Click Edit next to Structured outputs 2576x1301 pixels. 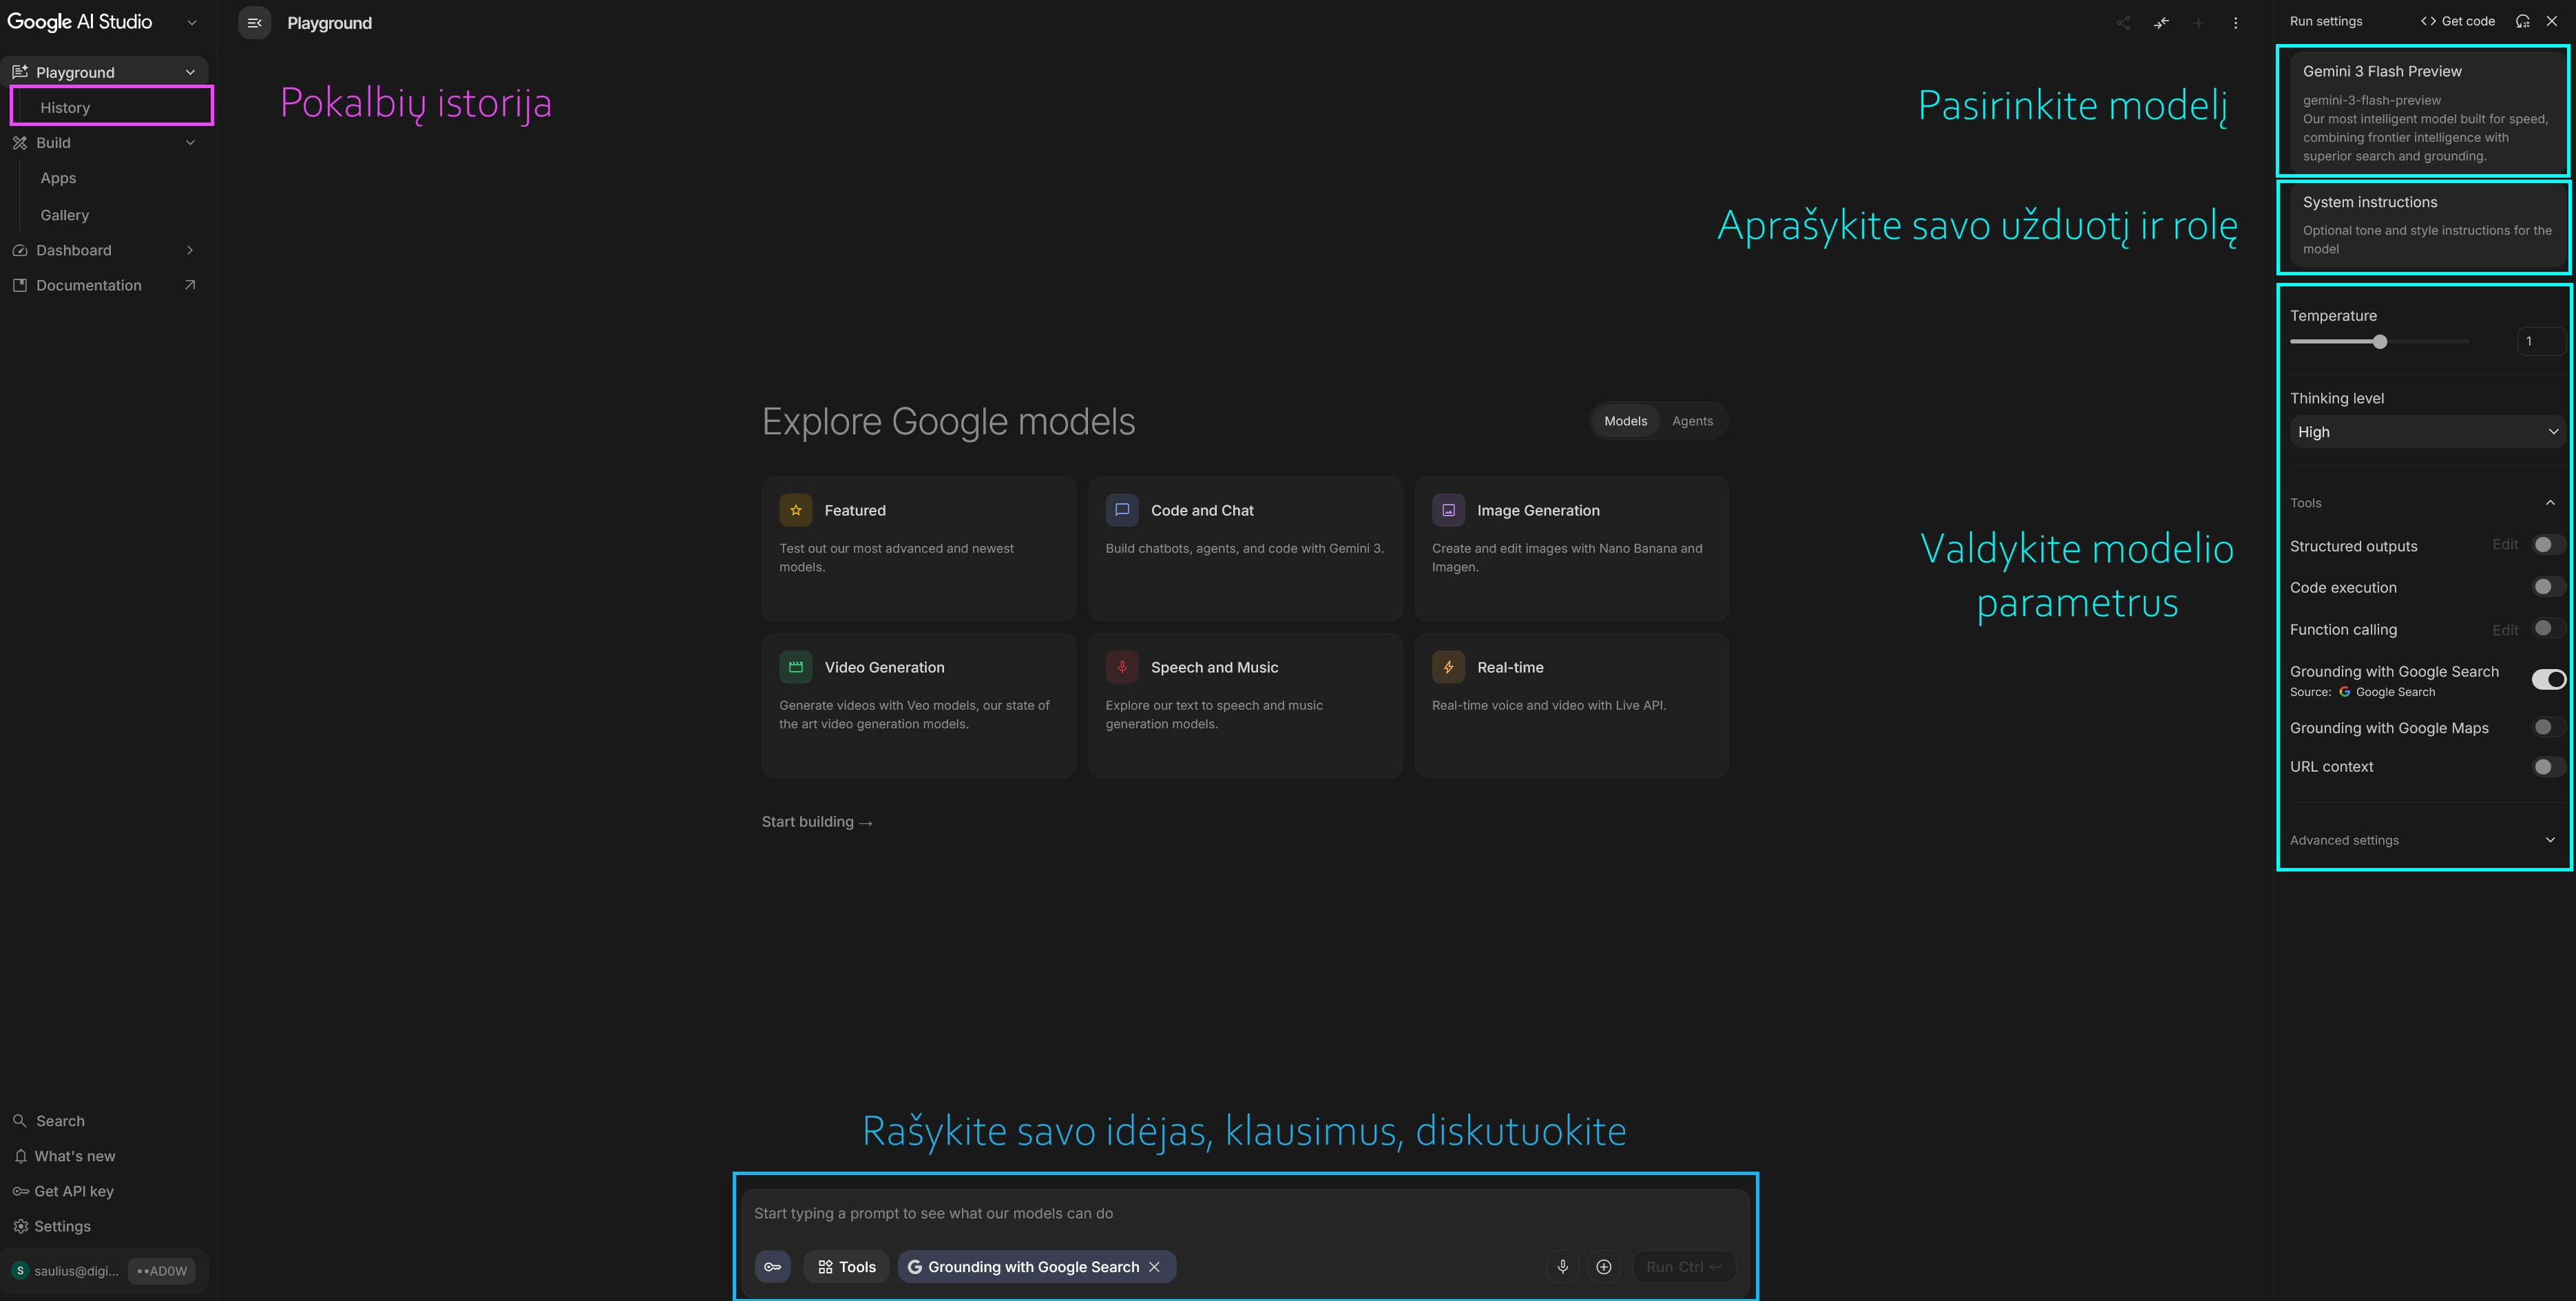pos(2505,545)
